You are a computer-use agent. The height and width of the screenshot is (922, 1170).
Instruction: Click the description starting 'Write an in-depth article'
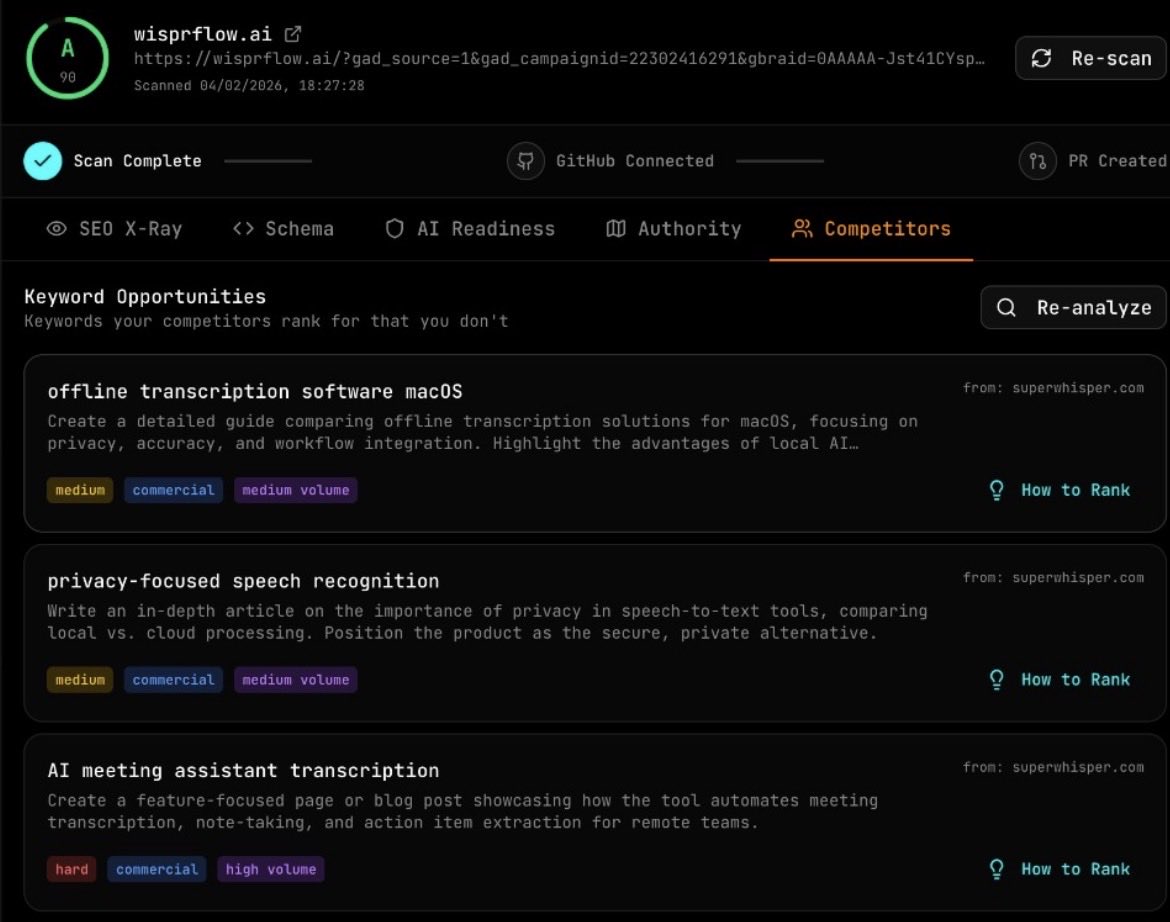pyautogui.click(x=487, y=622)
